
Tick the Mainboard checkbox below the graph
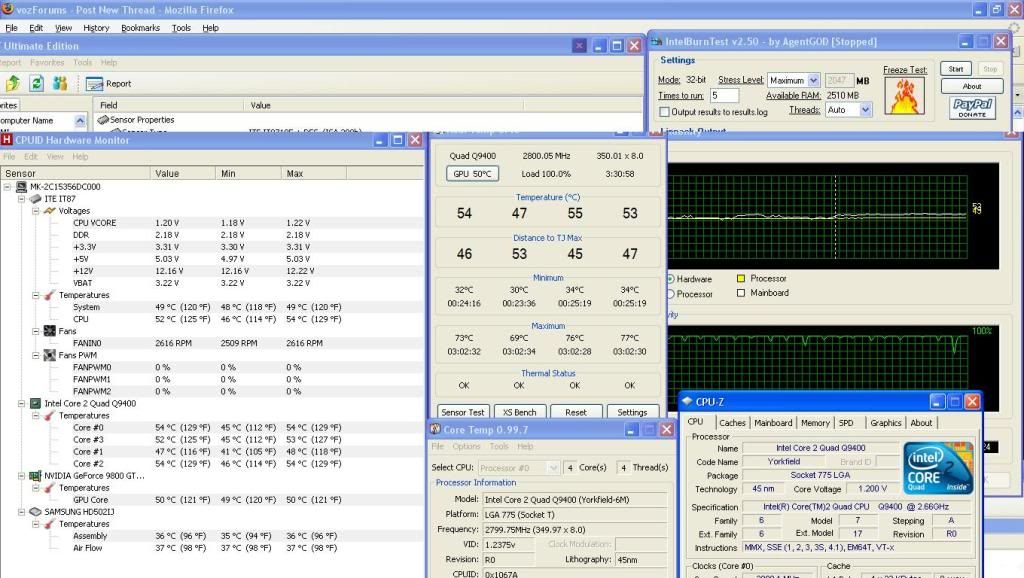[x=741, y=293]
